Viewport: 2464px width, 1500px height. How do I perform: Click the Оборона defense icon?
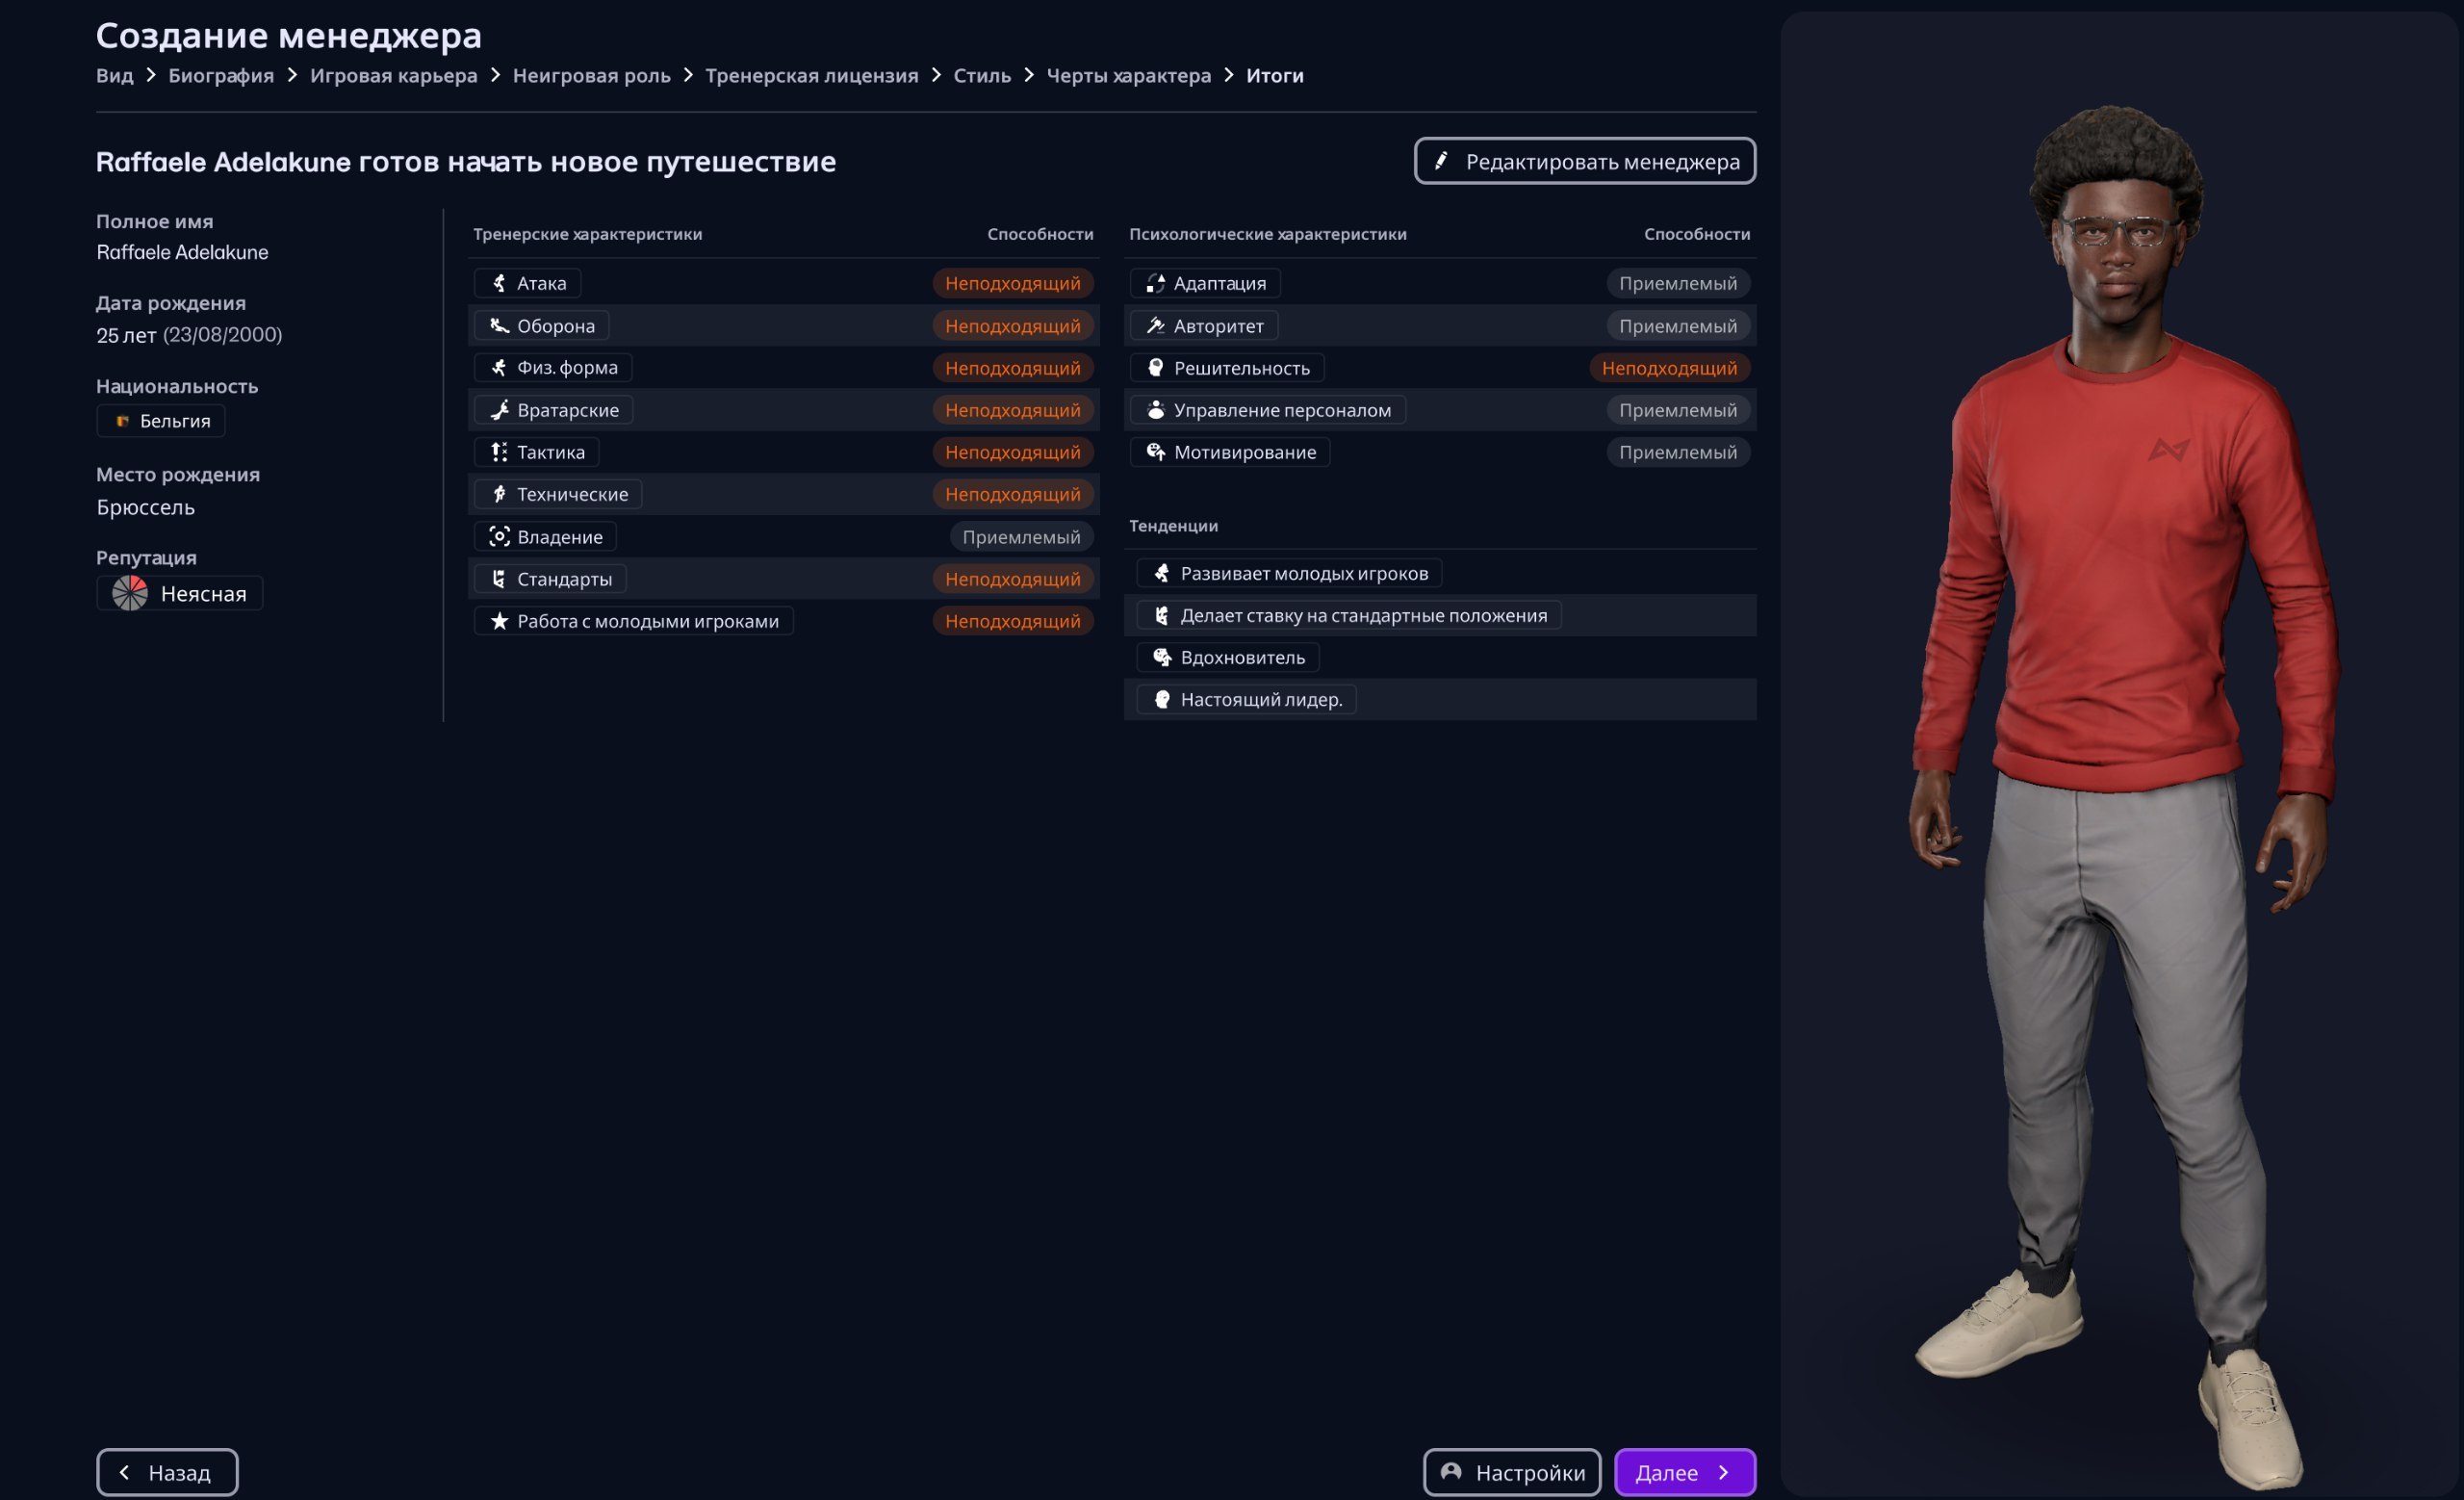click(499, 325)
